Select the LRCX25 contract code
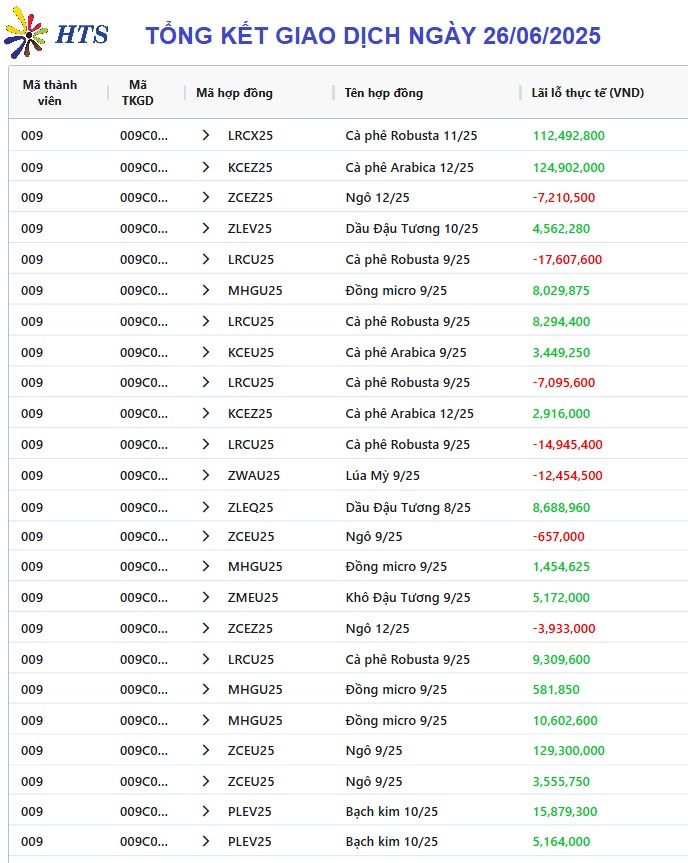The image size is (688, 863). pos(250,136)
